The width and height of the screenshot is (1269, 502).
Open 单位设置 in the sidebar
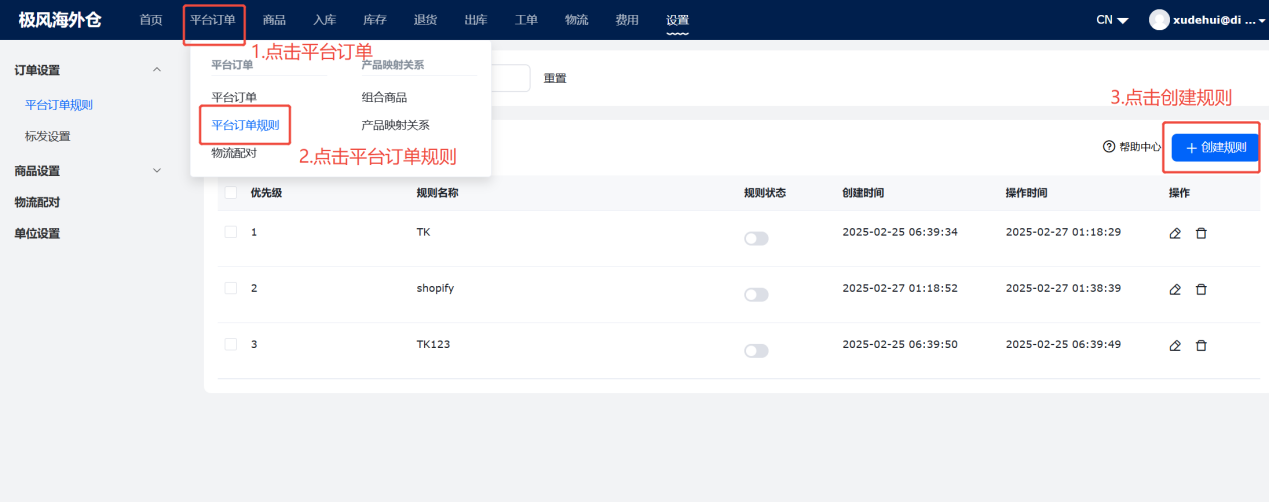tap(37, 234)
